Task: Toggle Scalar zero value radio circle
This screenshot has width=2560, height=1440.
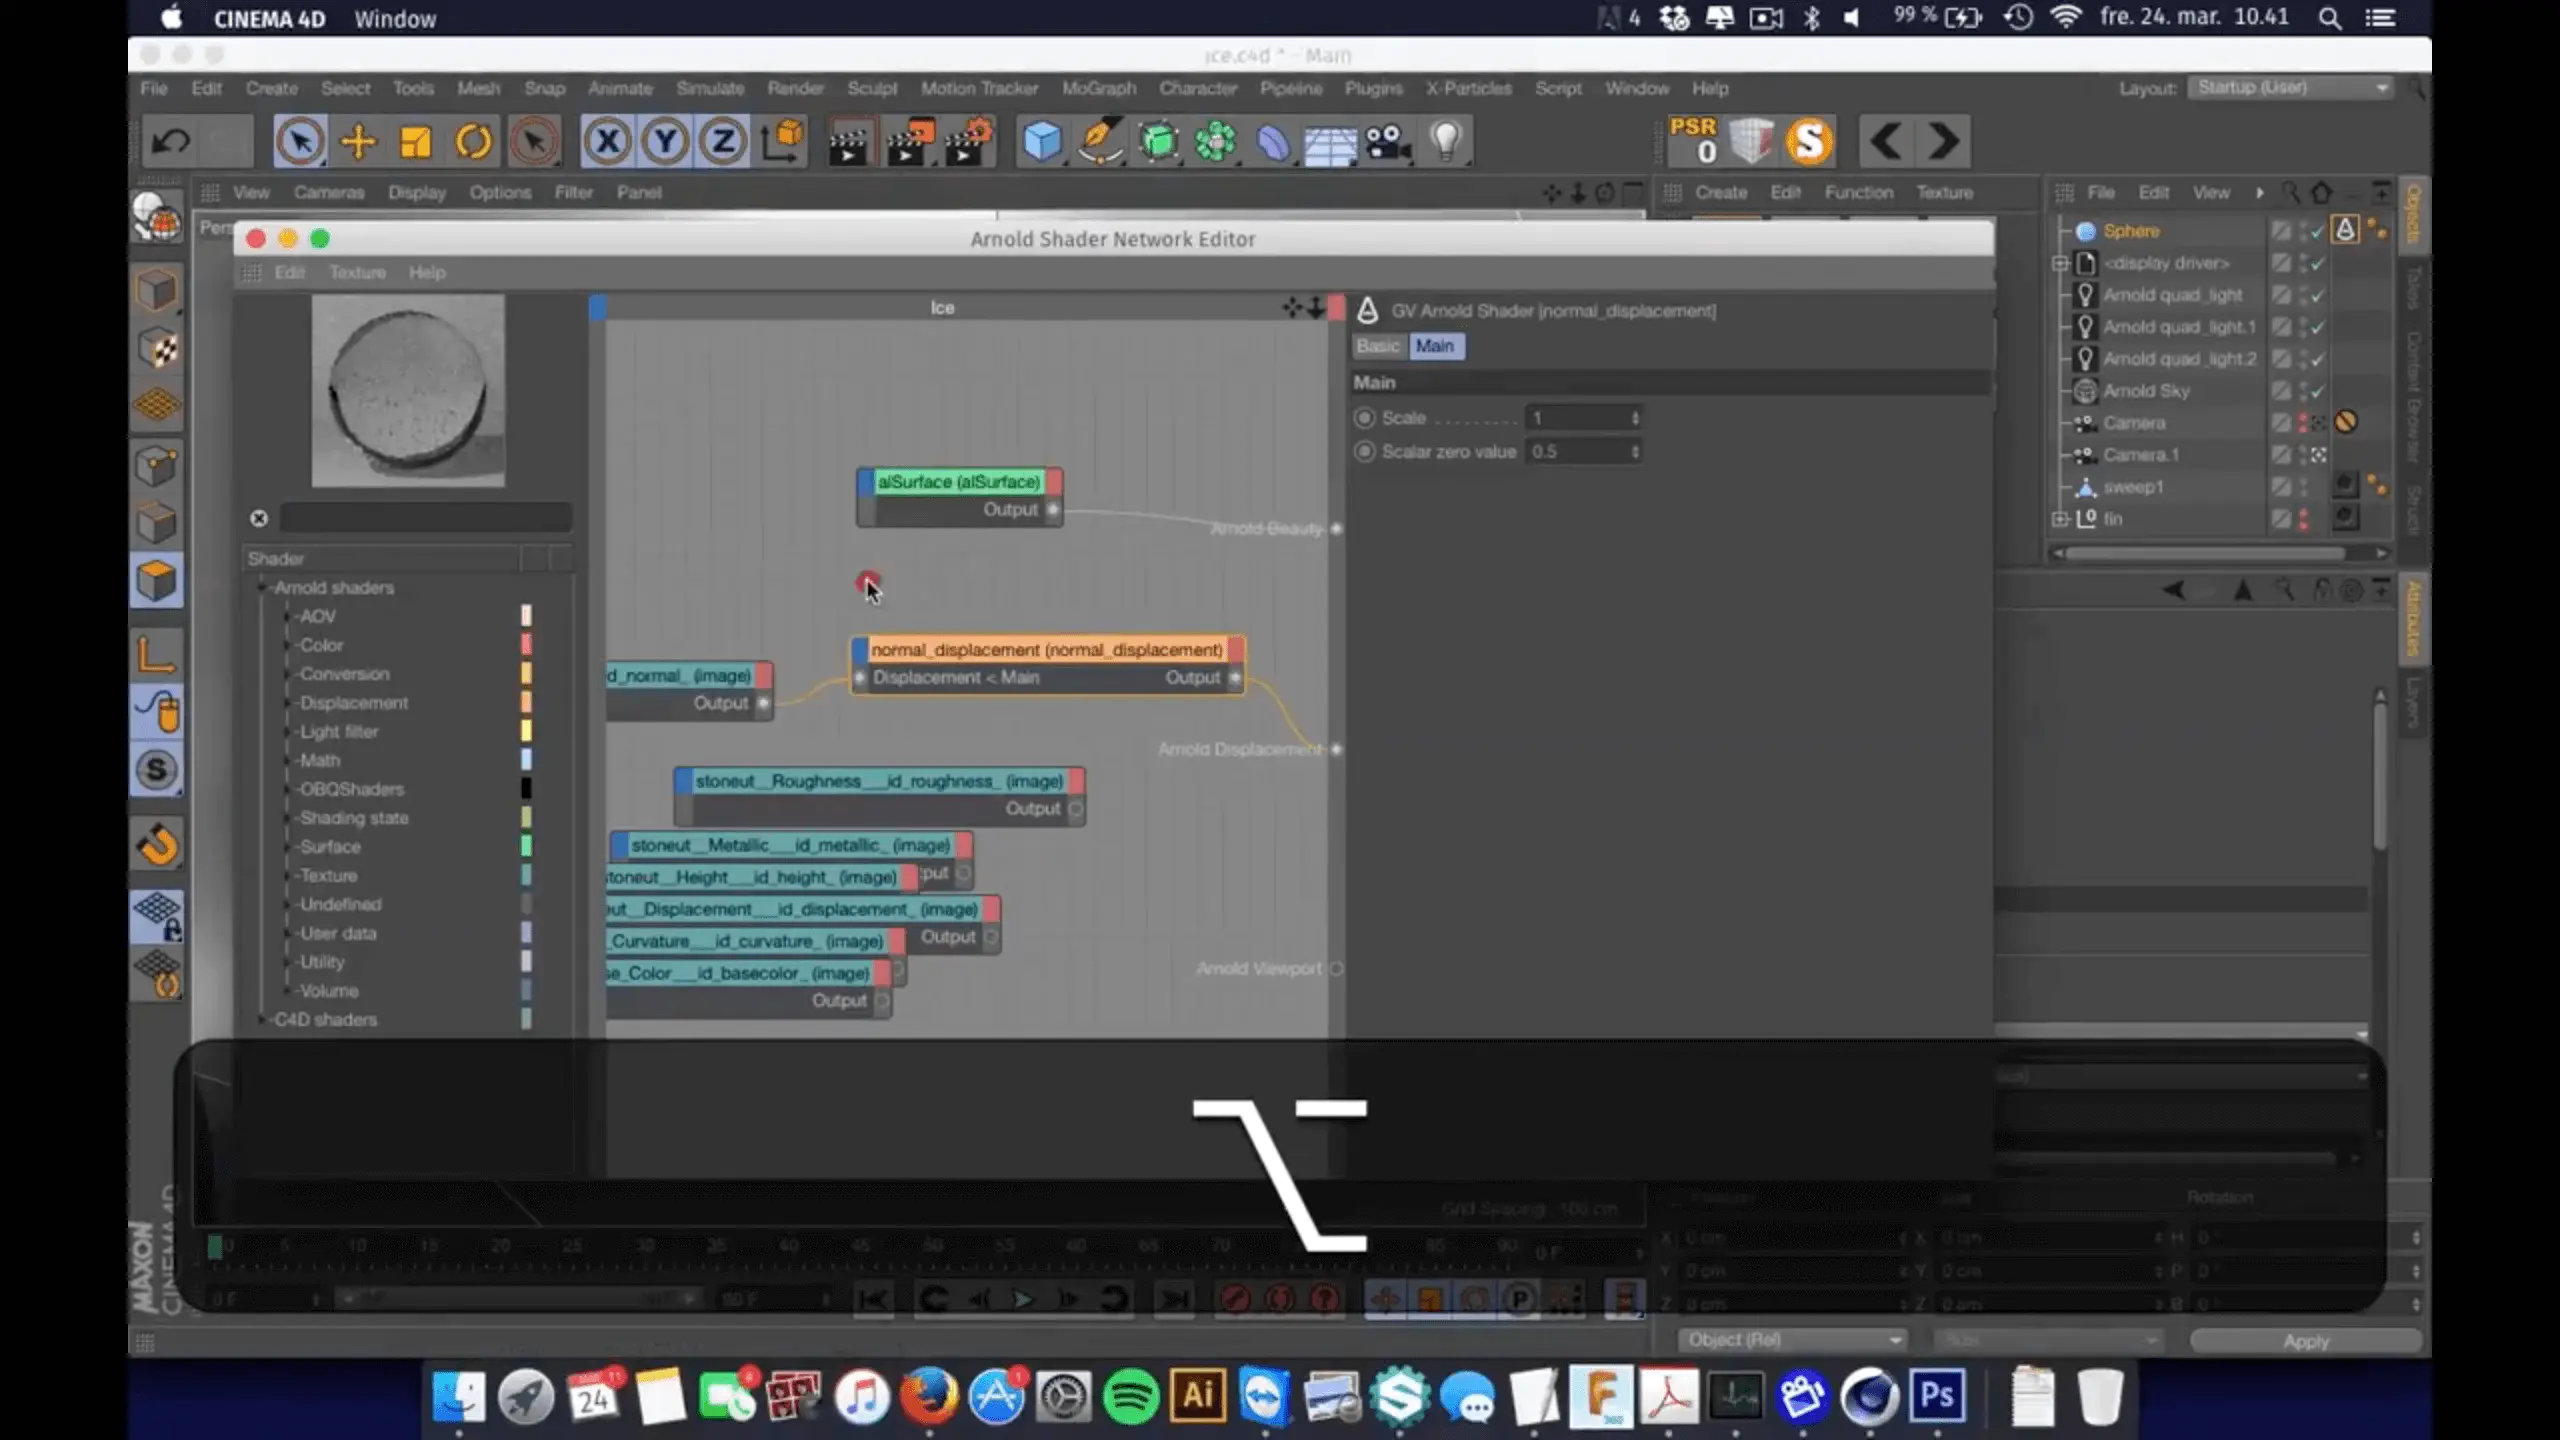Action: pos(1364,452)
